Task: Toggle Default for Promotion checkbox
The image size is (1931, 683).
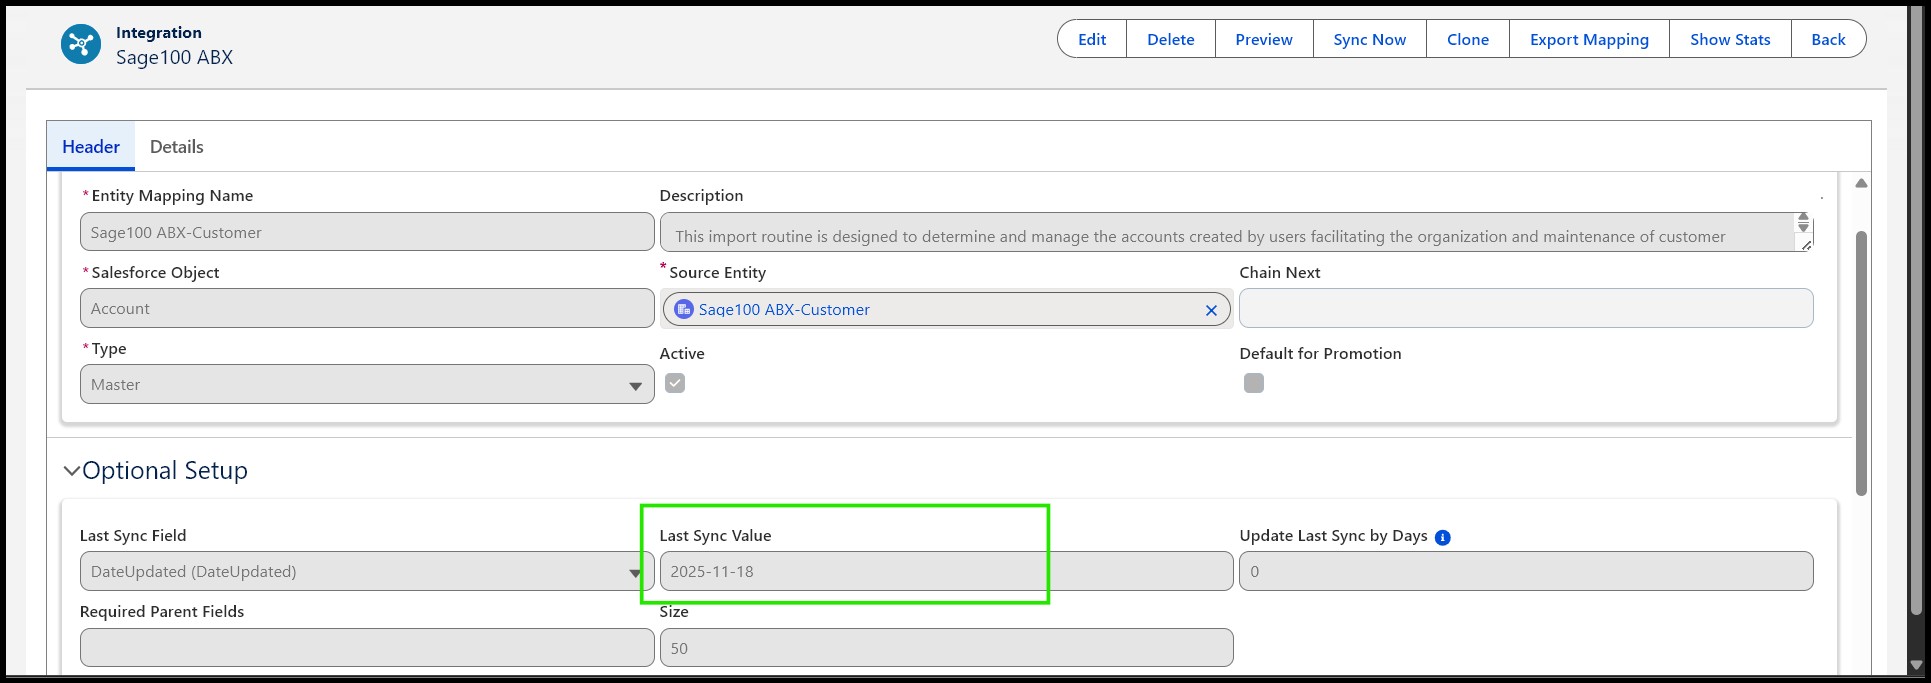Action: pyautogui.click(x=1254, y=383)
